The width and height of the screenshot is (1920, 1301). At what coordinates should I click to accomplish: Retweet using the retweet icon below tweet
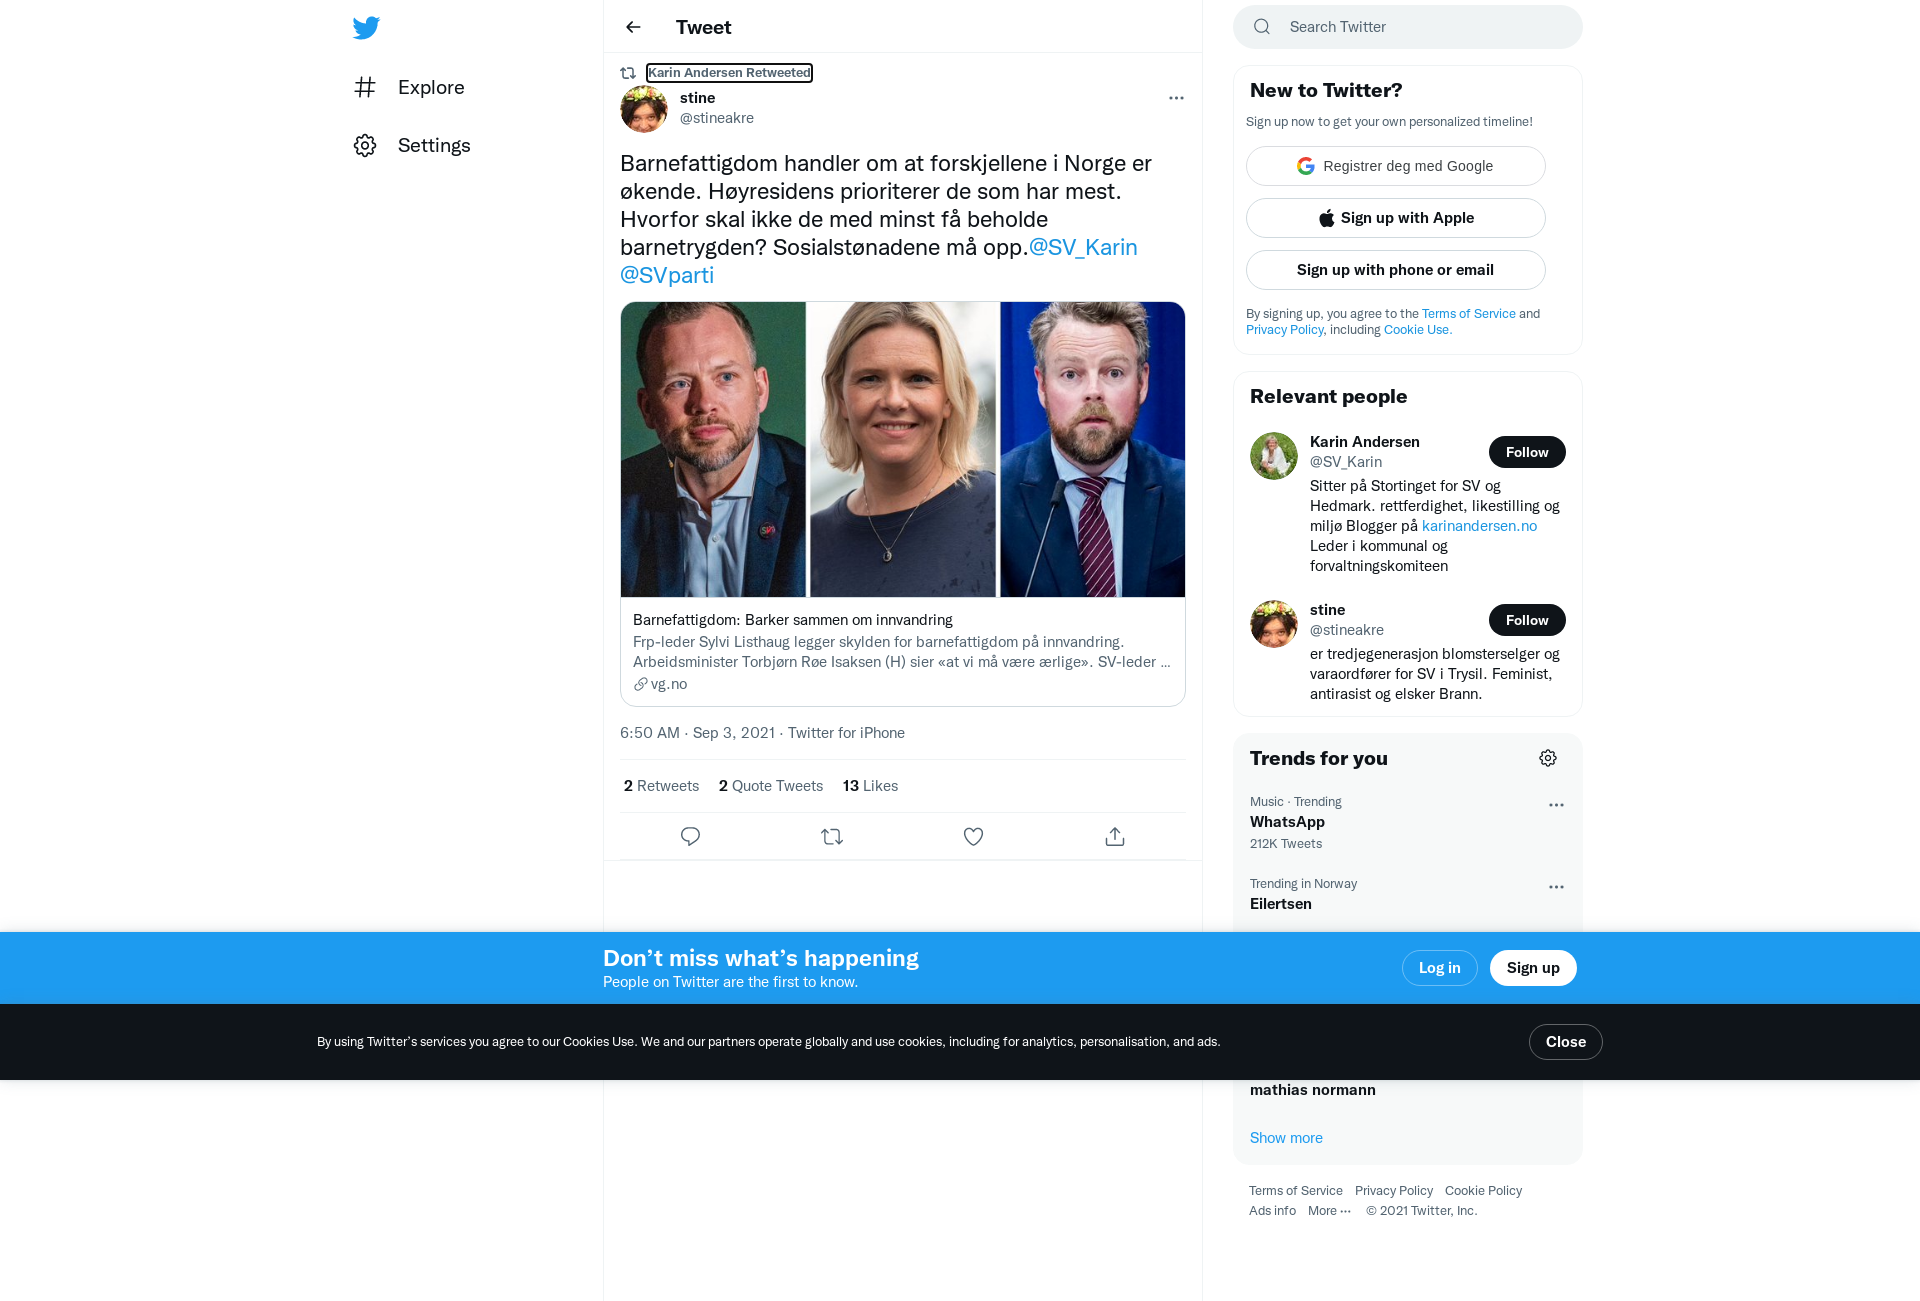click(x=832, y=836)
